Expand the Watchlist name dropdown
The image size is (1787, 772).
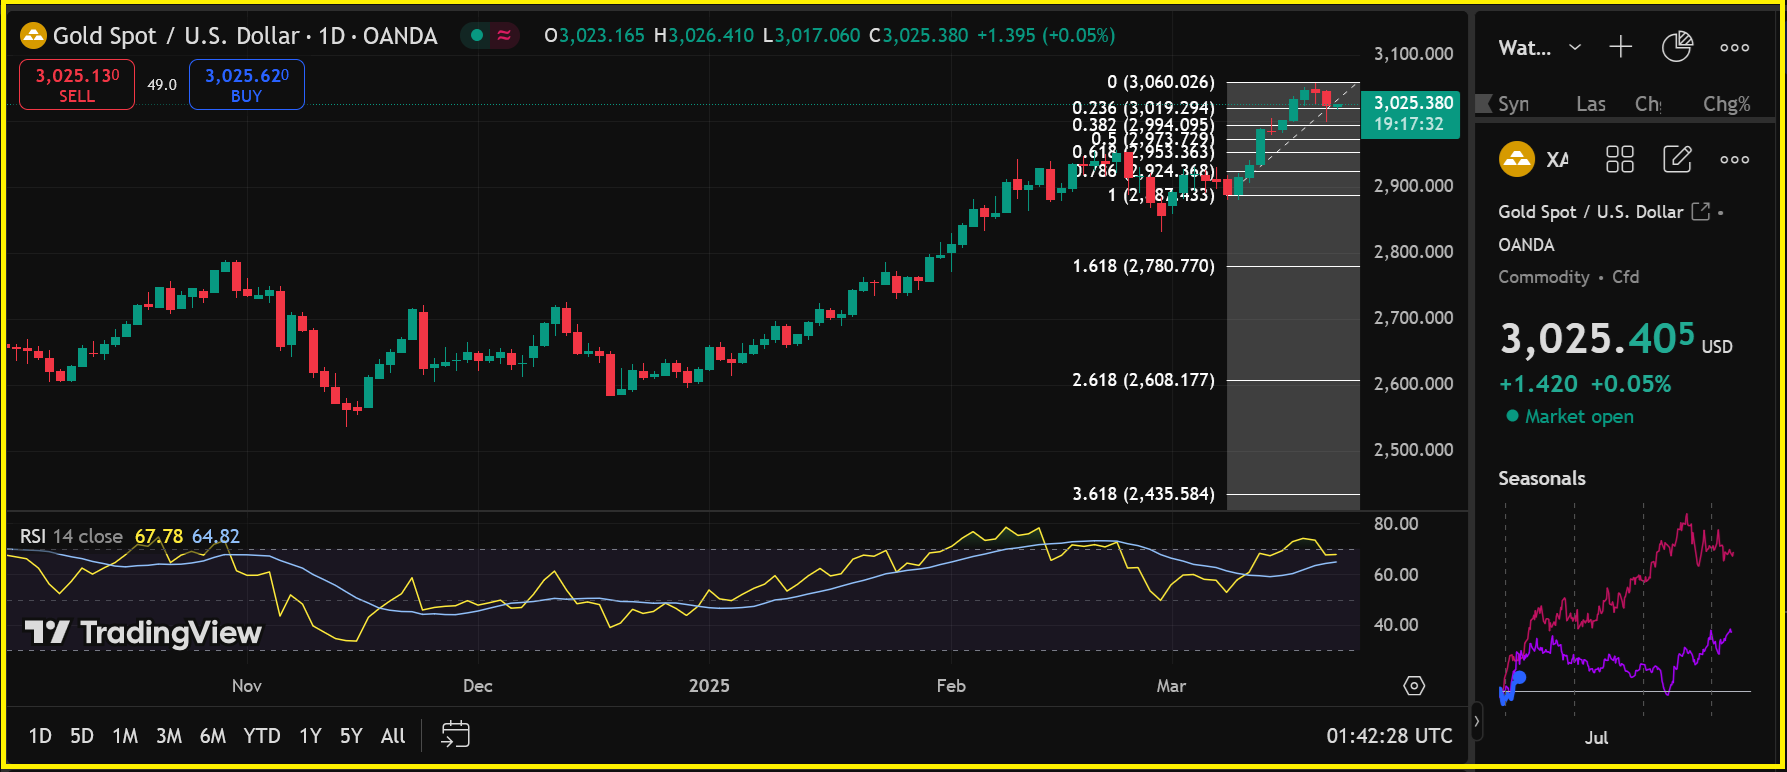point(1574,47)
